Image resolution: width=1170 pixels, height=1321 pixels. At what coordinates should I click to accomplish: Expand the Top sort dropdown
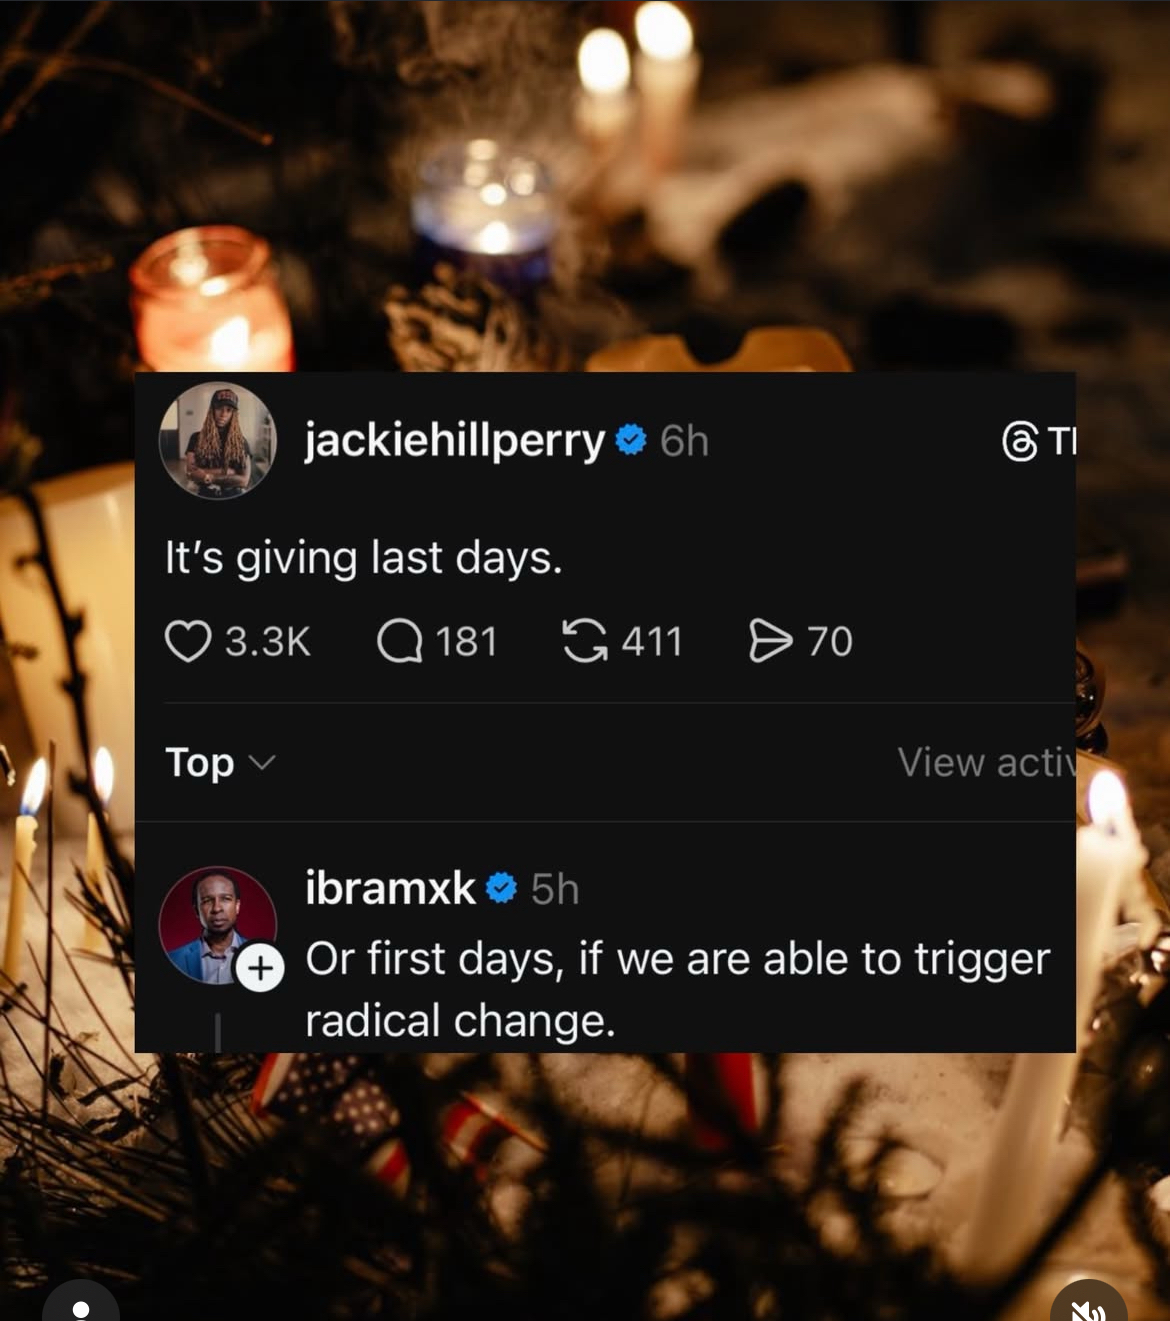click(220, 763)
